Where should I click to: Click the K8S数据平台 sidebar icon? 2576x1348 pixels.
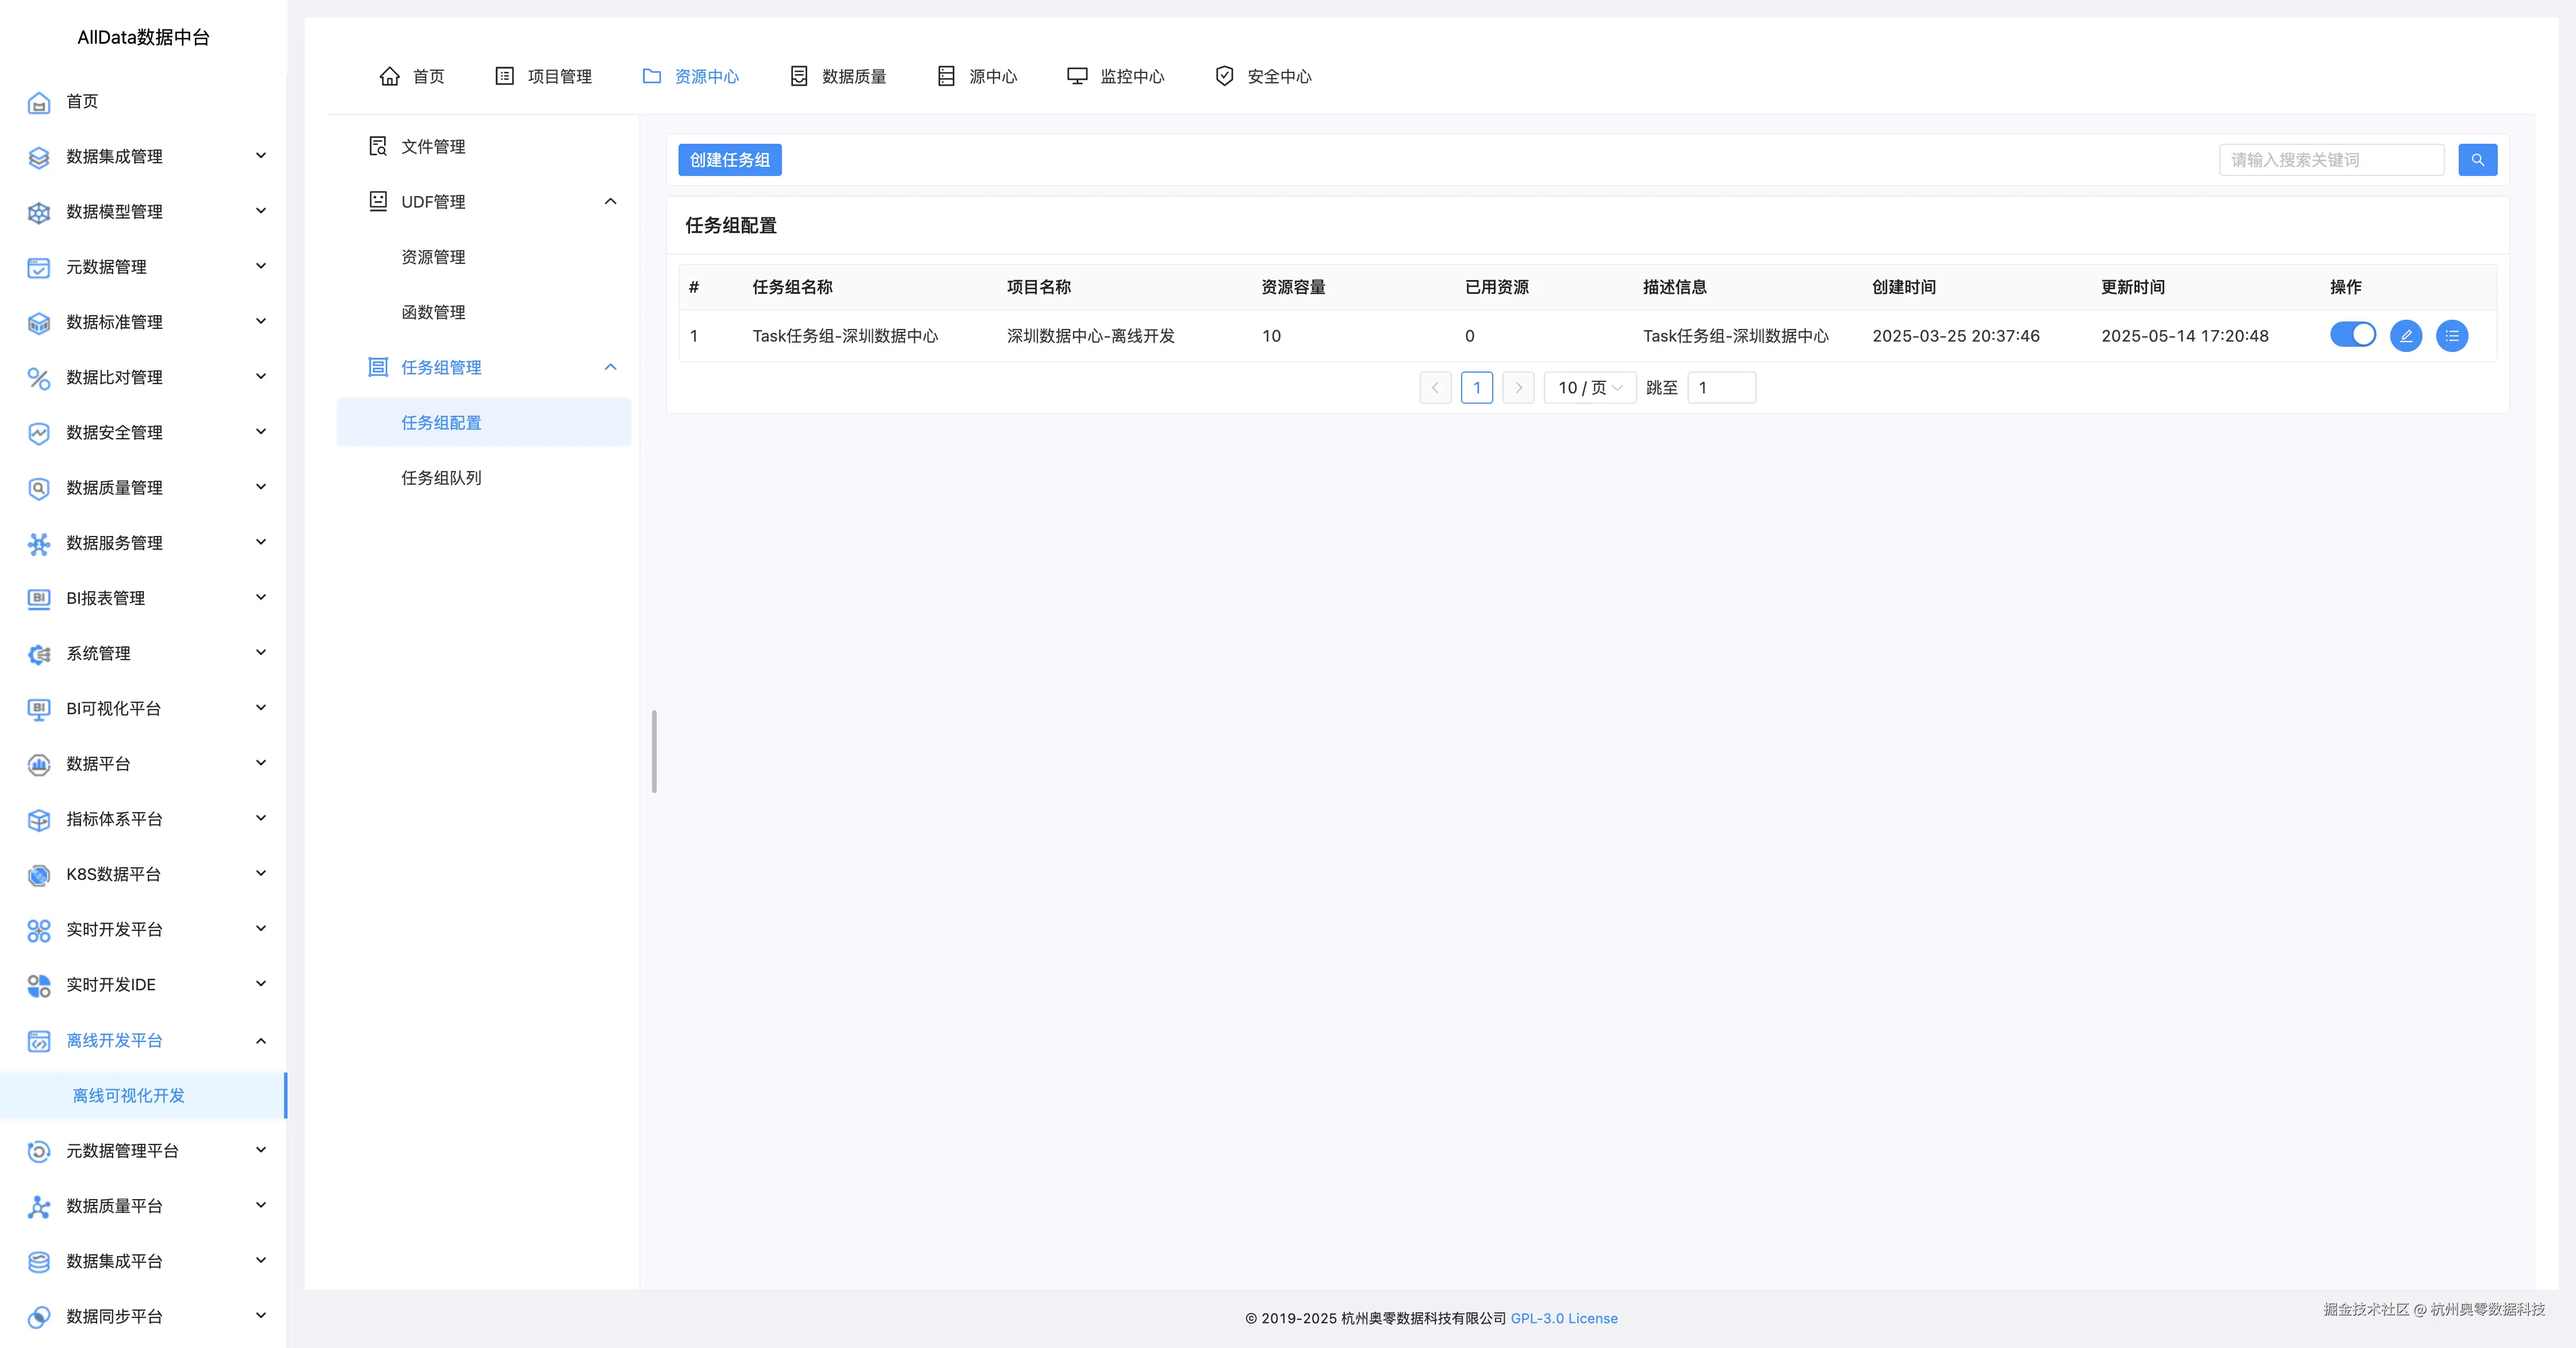point(38,875)
